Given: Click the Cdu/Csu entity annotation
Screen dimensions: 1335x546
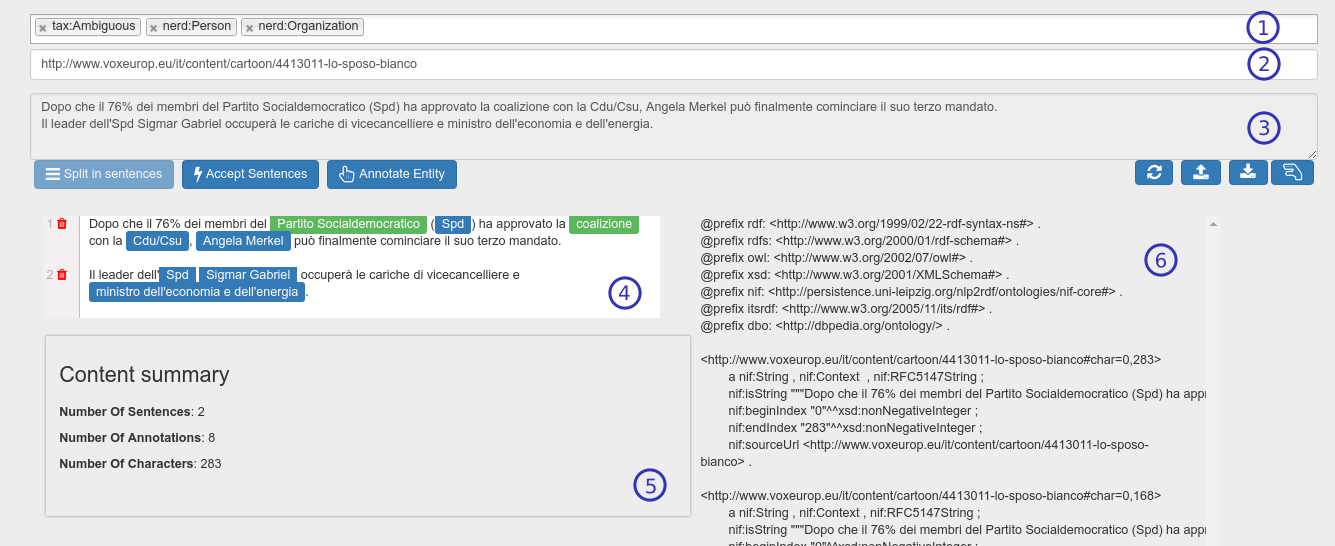Looking at the screenshot, I should pos(157,241).
